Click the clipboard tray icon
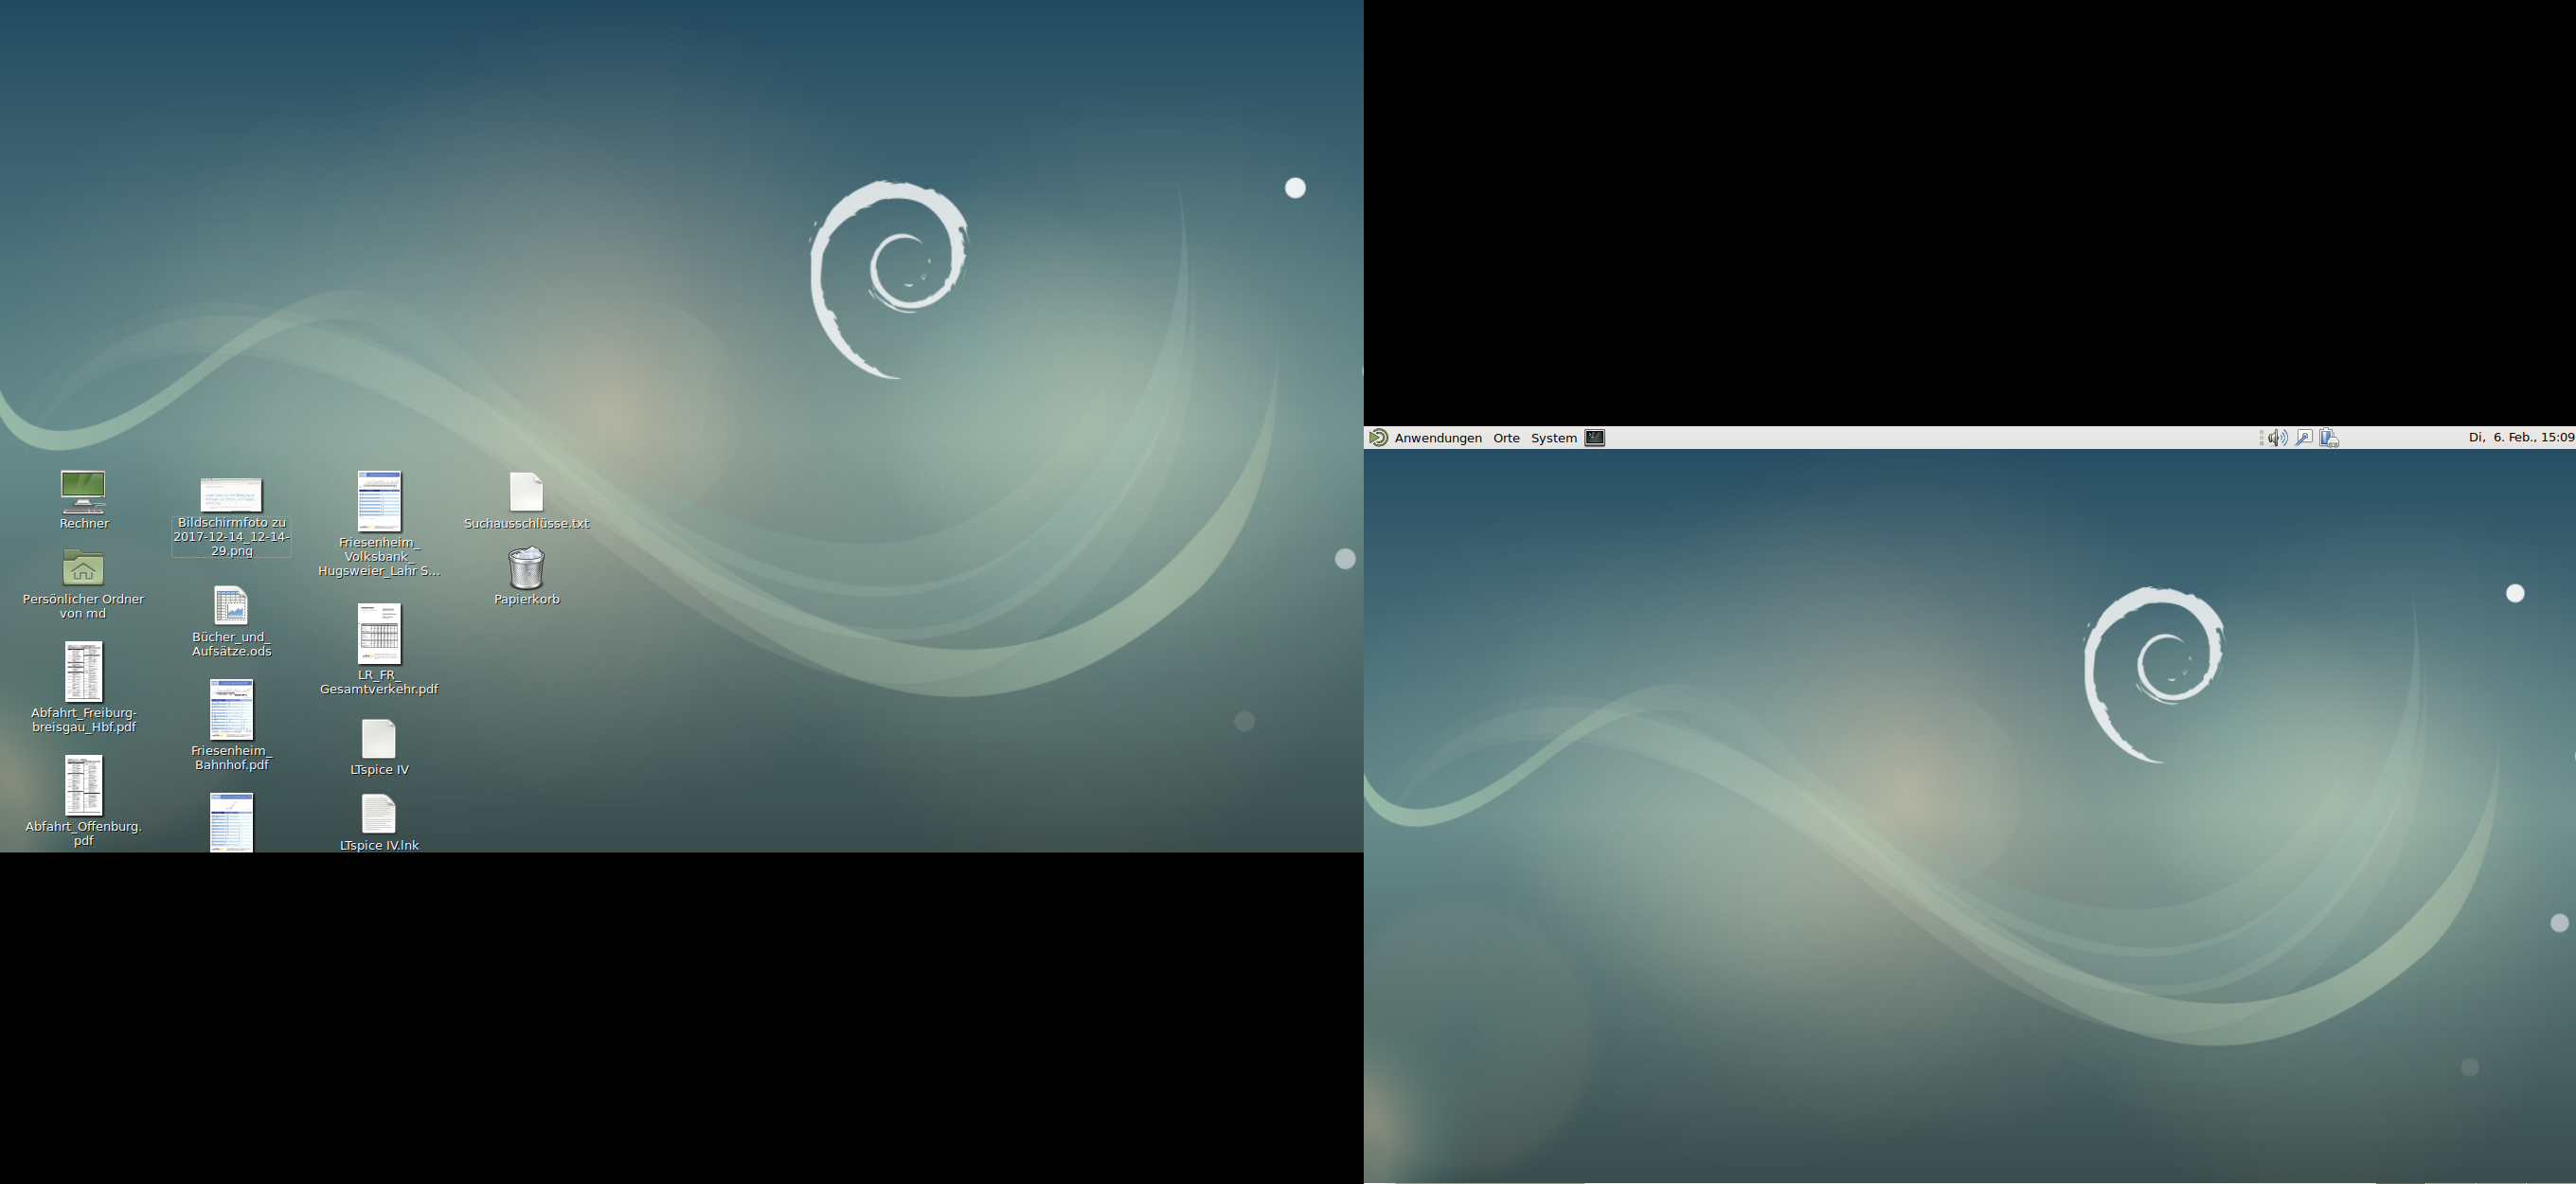This screenshot has width=2576, height=1184. [x=2329, y=438]
